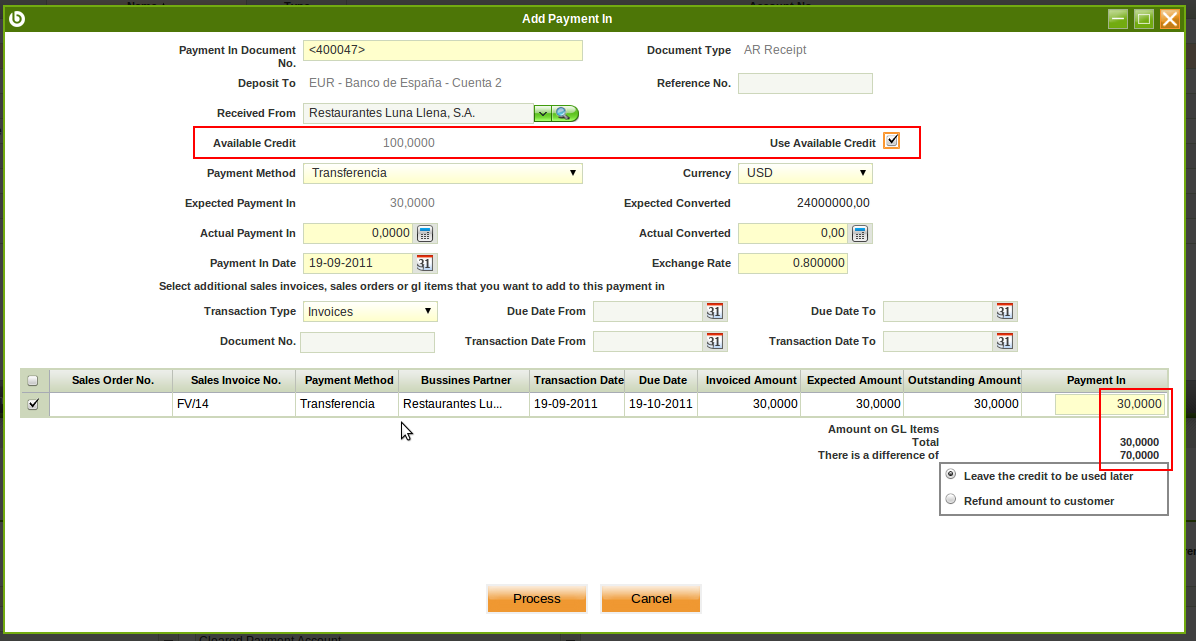1196x641 pixels.
Task: Toggle Use Available Credit checkbox
Action: [x=891, y=142]
